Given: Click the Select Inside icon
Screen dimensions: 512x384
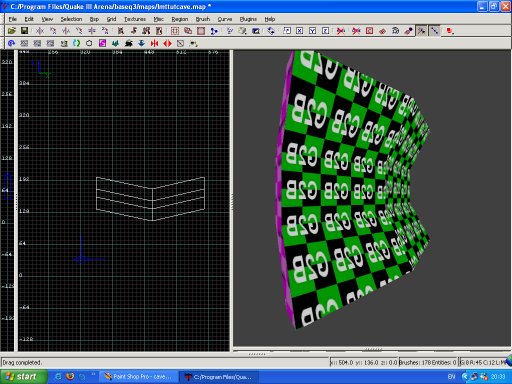Looking at the screenshot, I should pyautogui.click(x=159, y=31).
